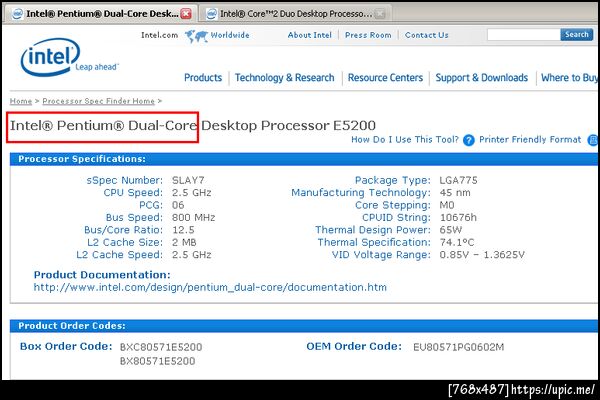Click the Bus/Core Ratio value 12.5
Screen dimensions: 600x400
click(x=183, y=230)
